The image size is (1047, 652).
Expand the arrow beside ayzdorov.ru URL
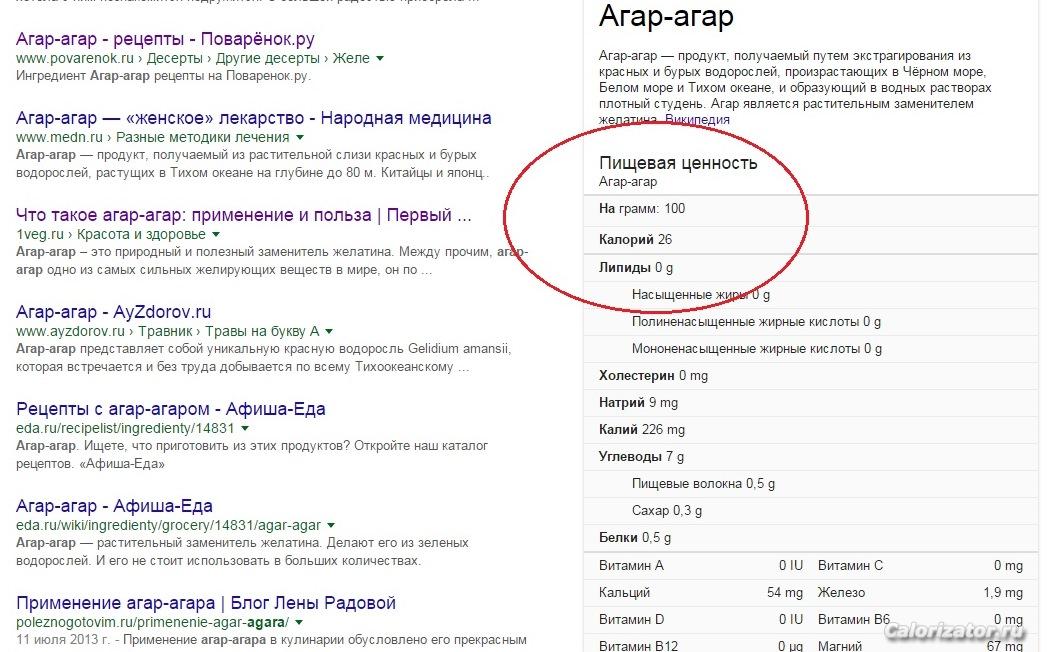click(328, 331)
